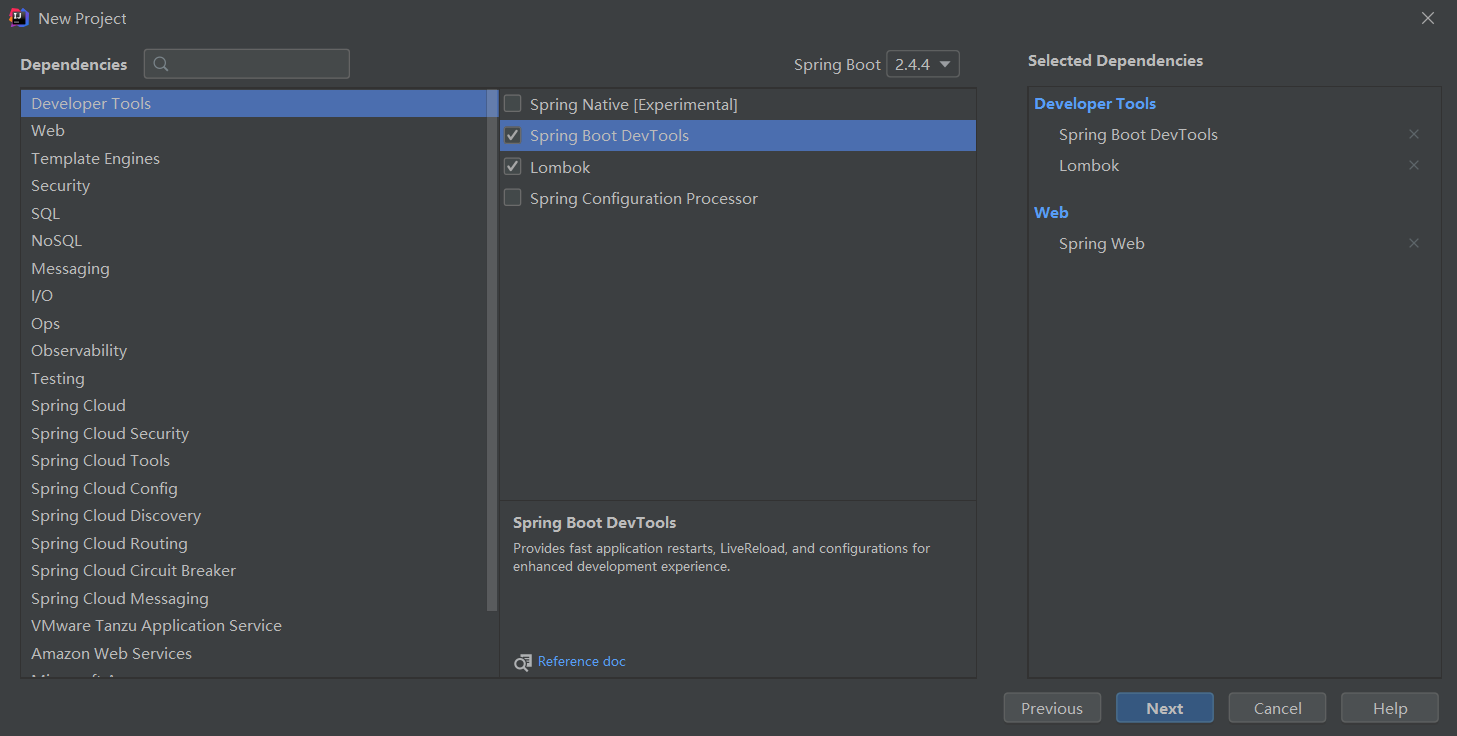
Task: Enable Spring Native [Experimental] checkbox
Action: tap(513, 103)
